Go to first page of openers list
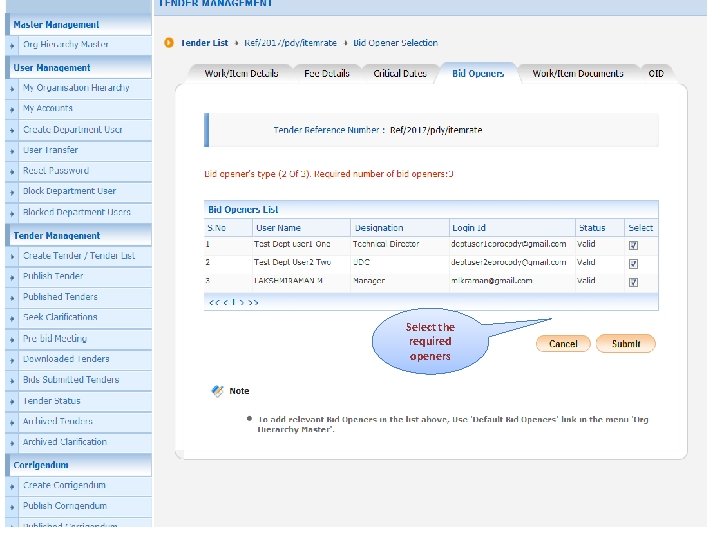Screen dimensions: 720x540 [214, 302]
